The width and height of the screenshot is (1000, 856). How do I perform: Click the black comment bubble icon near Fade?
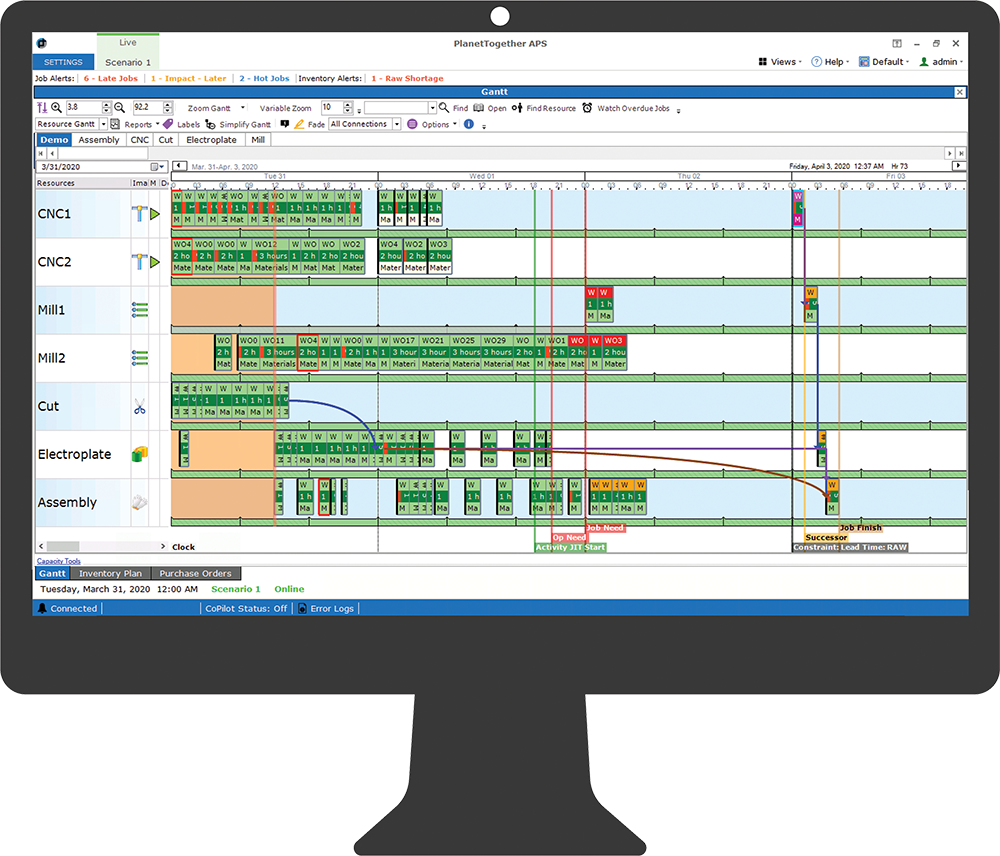pyautogui.click(x=285, y=124)
